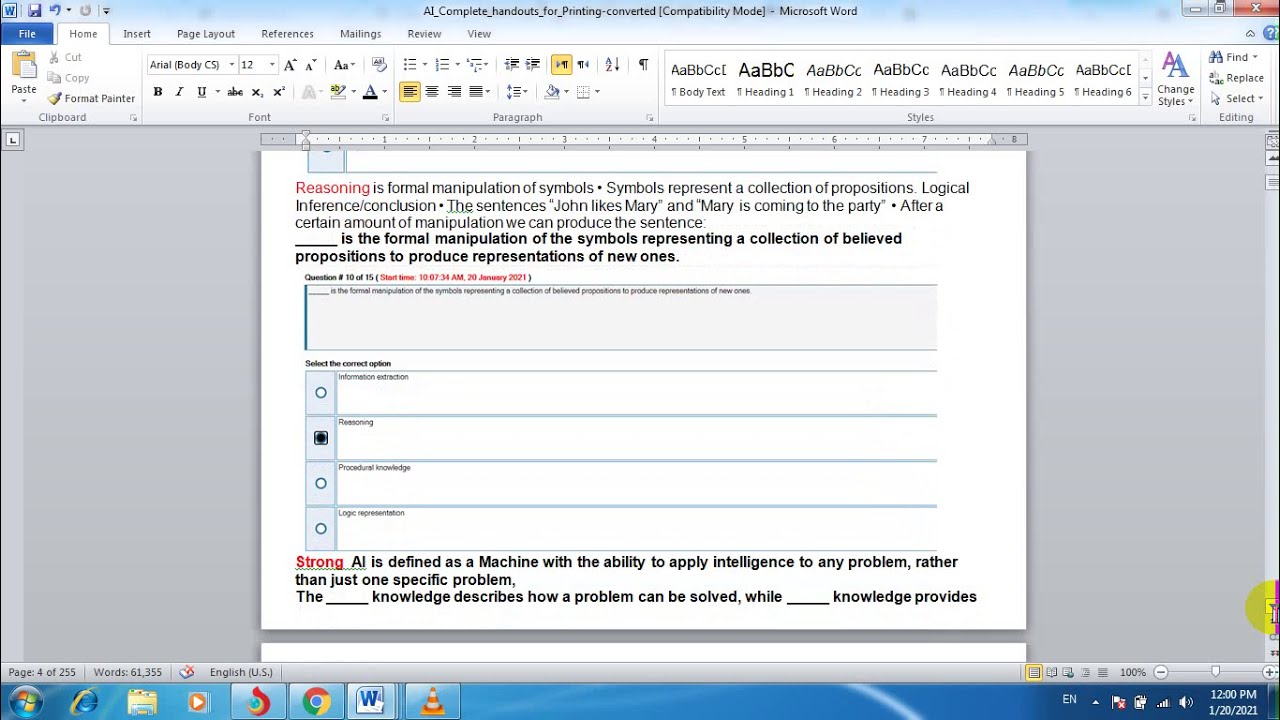Select the Information extraction radio option

coord(320,393)
